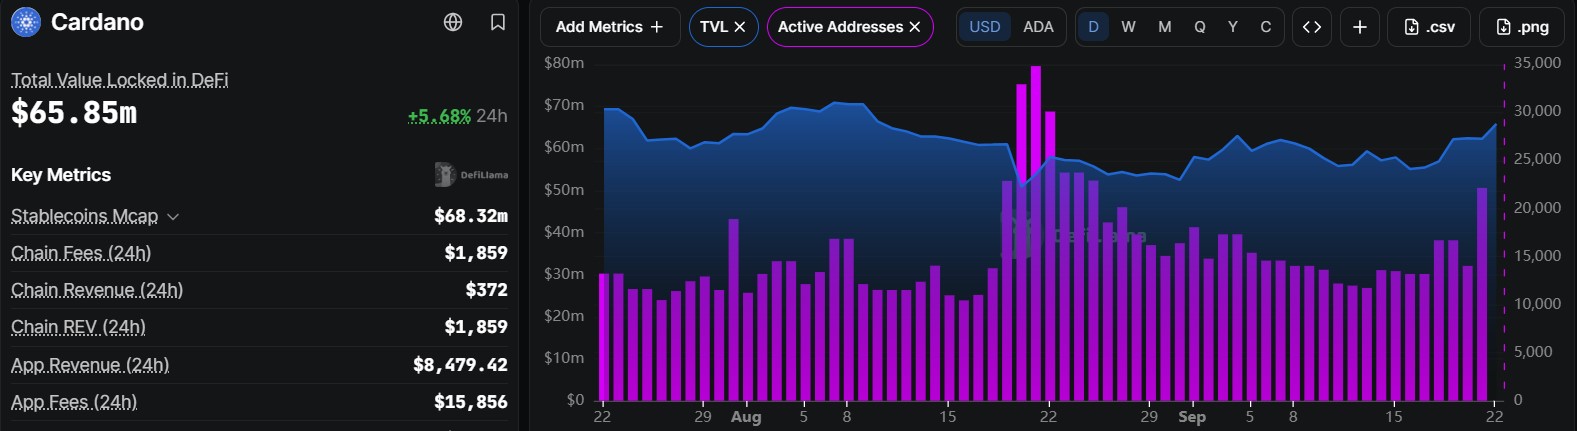Click the $80m left axis label
This screenshot has width=1577, height=431.
pos(564,63)
